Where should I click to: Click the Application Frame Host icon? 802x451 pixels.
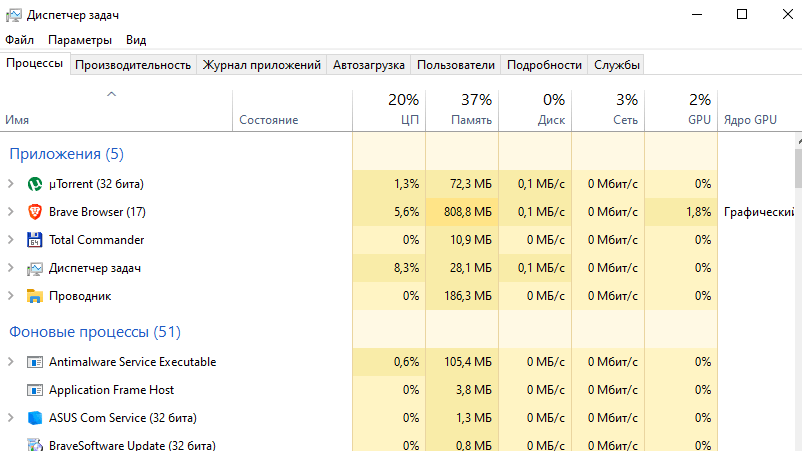pyautogui.click(x=35, y=390)
